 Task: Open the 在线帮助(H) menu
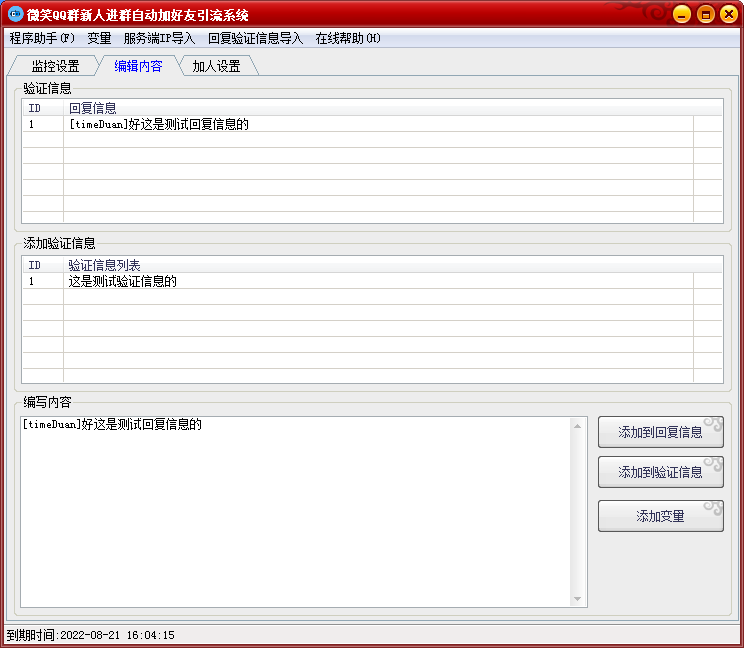pos(348,38)
